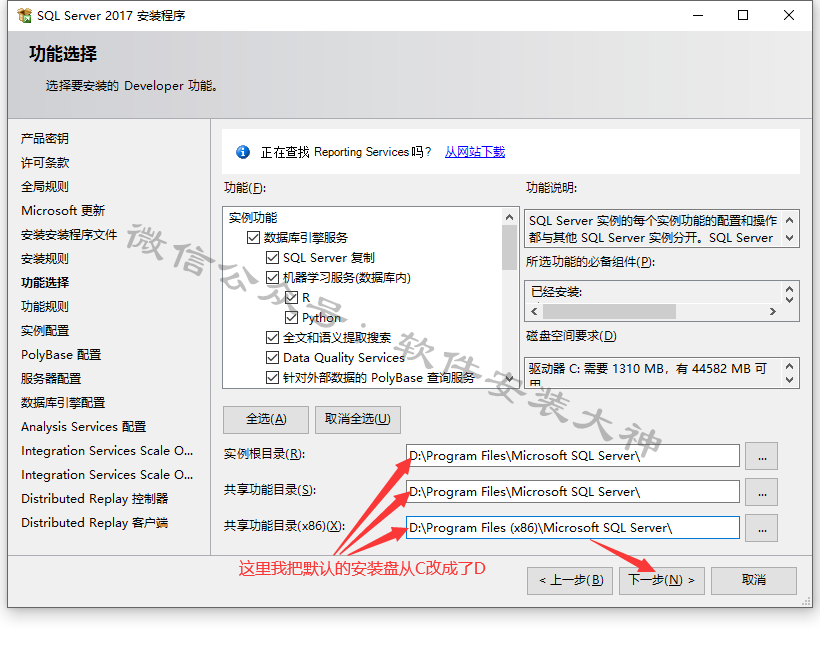Maximize the SQL Server 2017 installer window
Viewport: 820px width, 645px height.
[743, 16]
